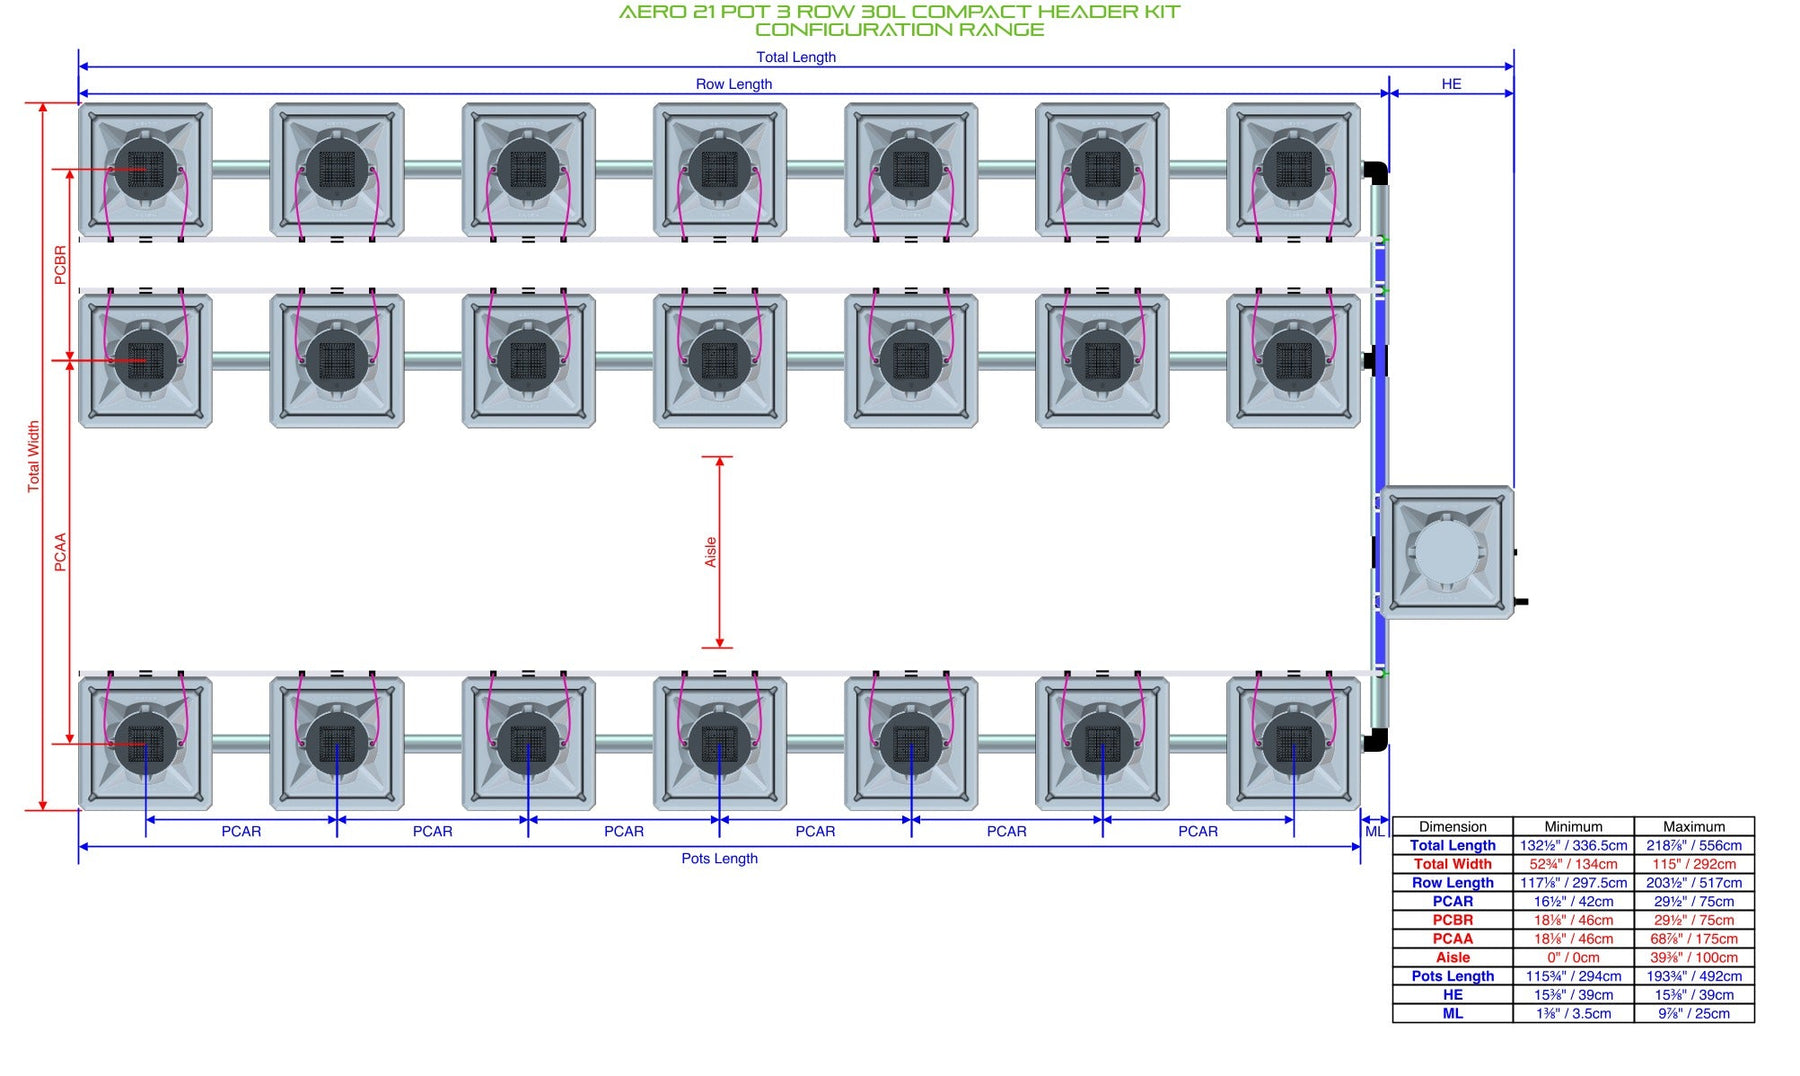Click the '218⅞" / 556cm' cell

point(1694,845)
